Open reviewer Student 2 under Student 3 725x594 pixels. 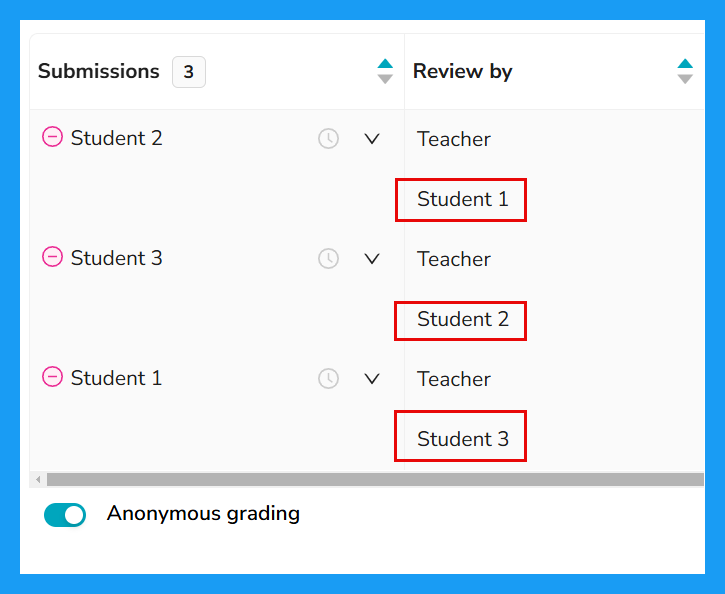tap(462, 319)
